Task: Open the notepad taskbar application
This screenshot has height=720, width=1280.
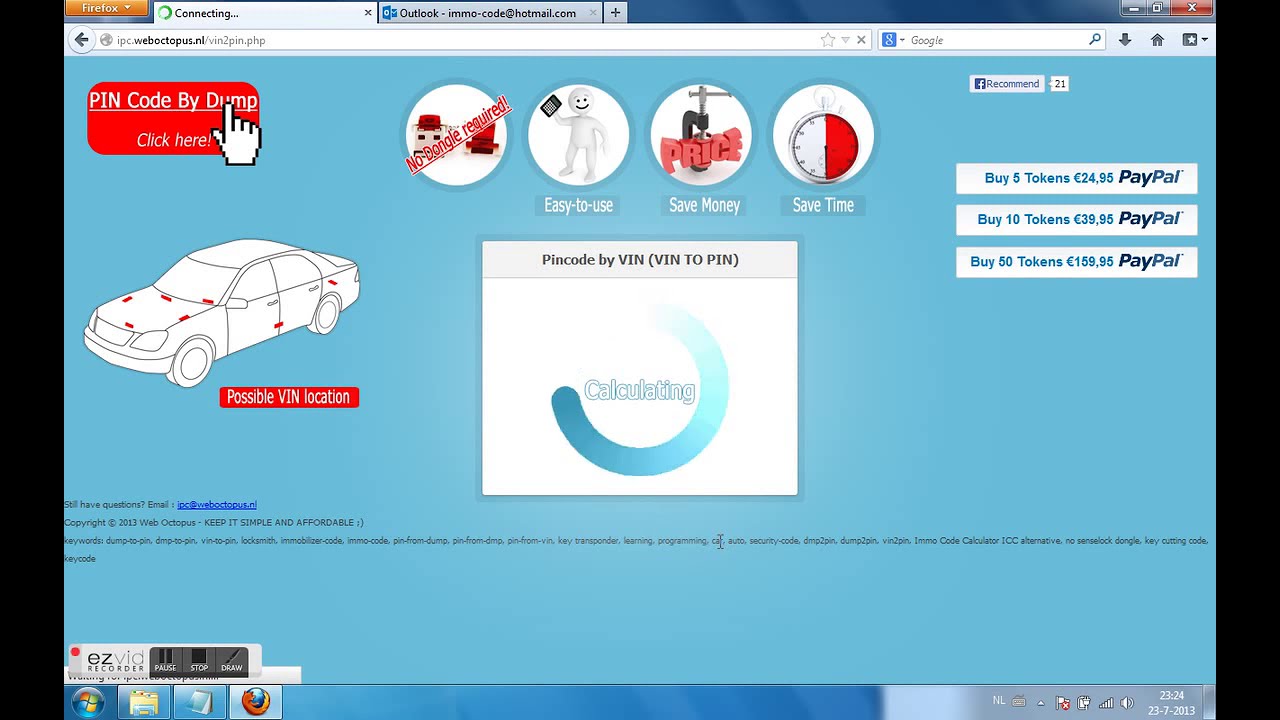Action: (x=199, y=702)
